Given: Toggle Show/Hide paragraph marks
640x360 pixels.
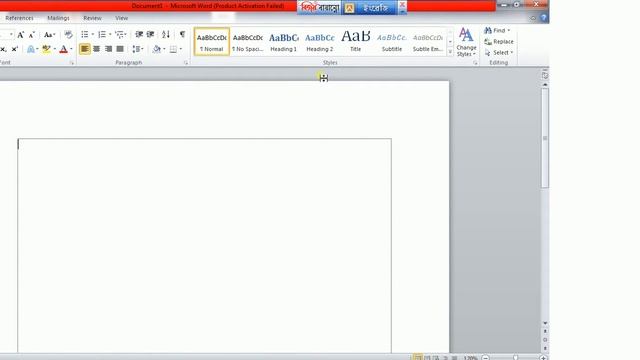Looking at the screenshot, I should coord(182,35).
